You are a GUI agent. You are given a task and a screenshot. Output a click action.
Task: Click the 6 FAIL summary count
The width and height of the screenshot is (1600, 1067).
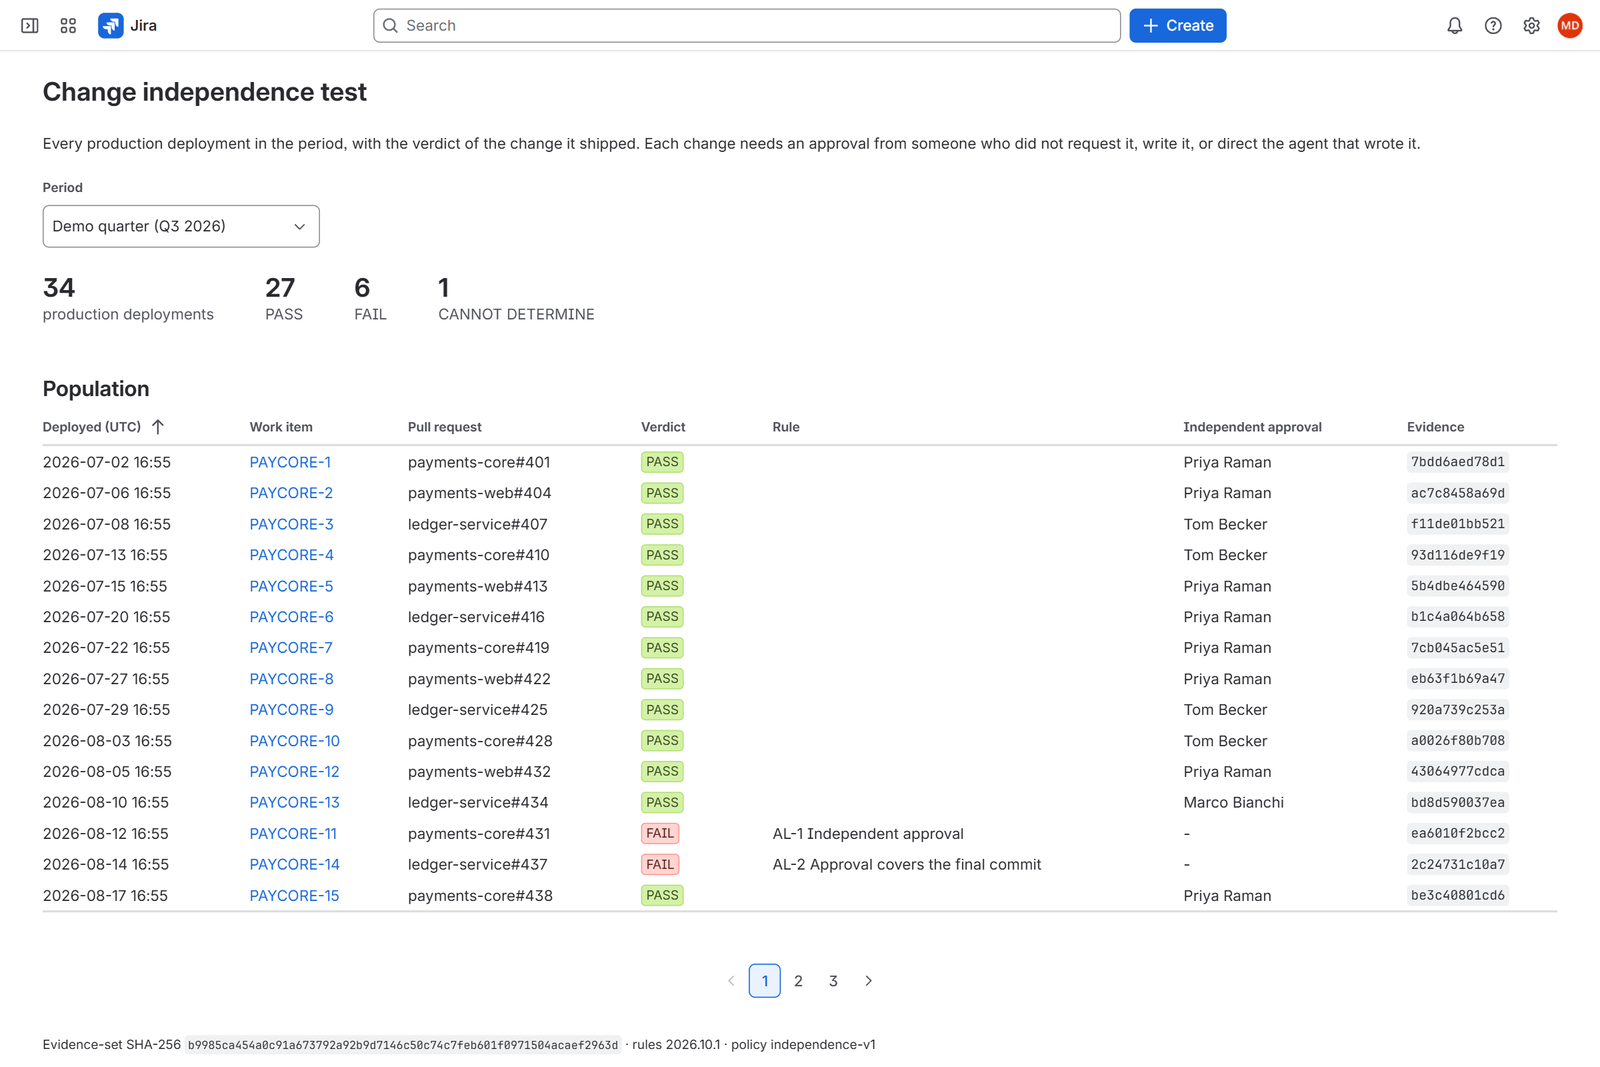point(370,299)
